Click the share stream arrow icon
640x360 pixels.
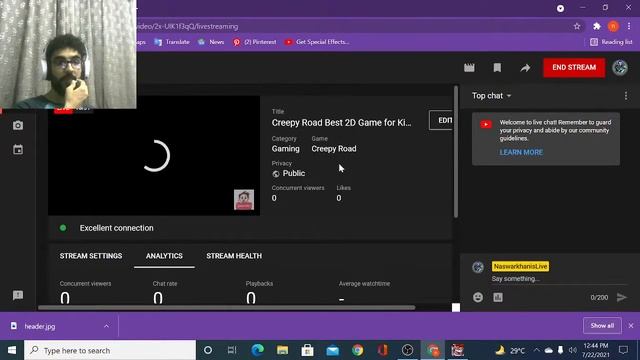pos(525,68)
